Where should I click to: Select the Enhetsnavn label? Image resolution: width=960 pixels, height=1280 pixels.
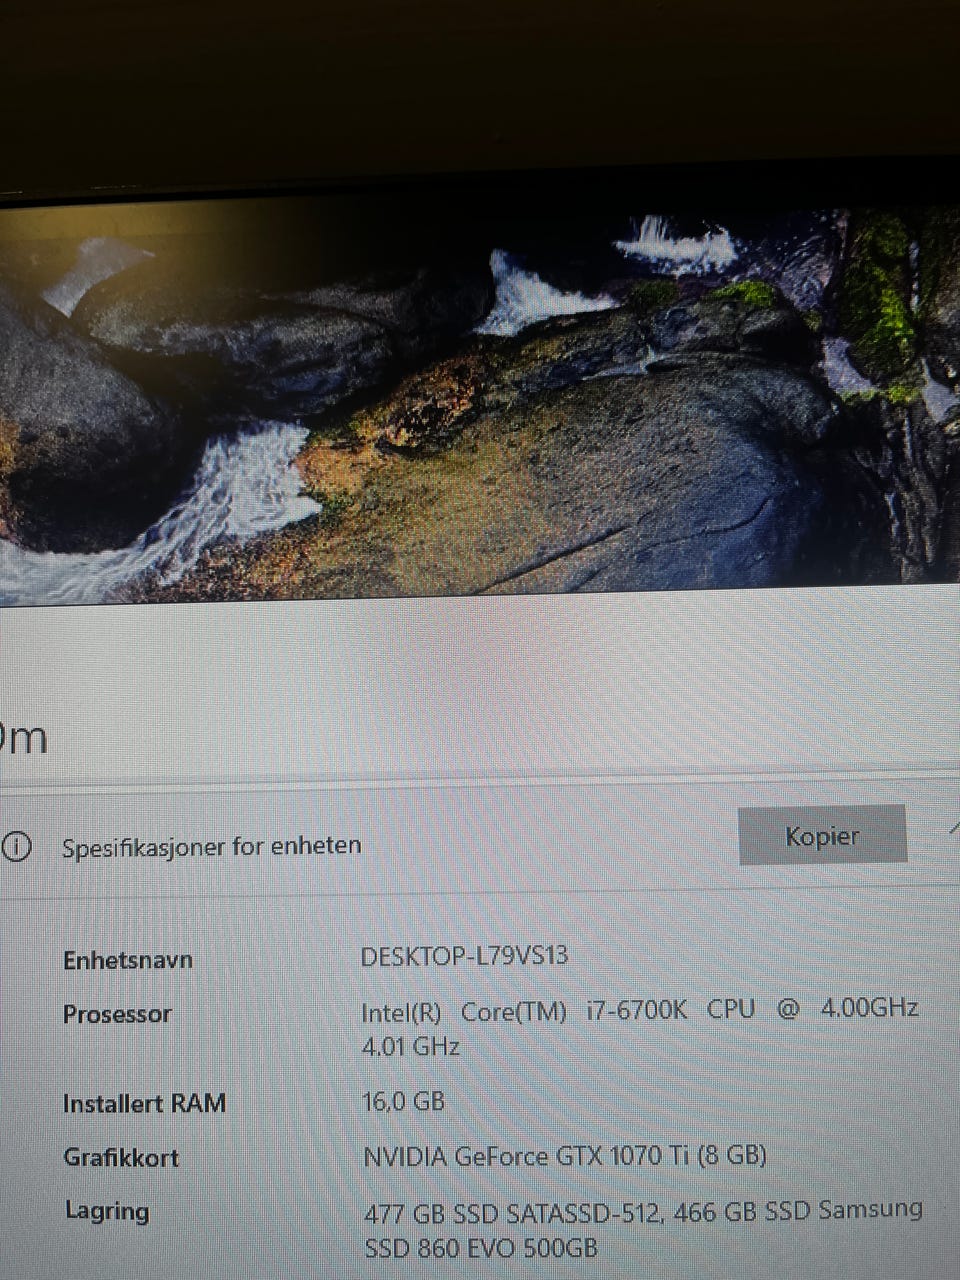128,960
